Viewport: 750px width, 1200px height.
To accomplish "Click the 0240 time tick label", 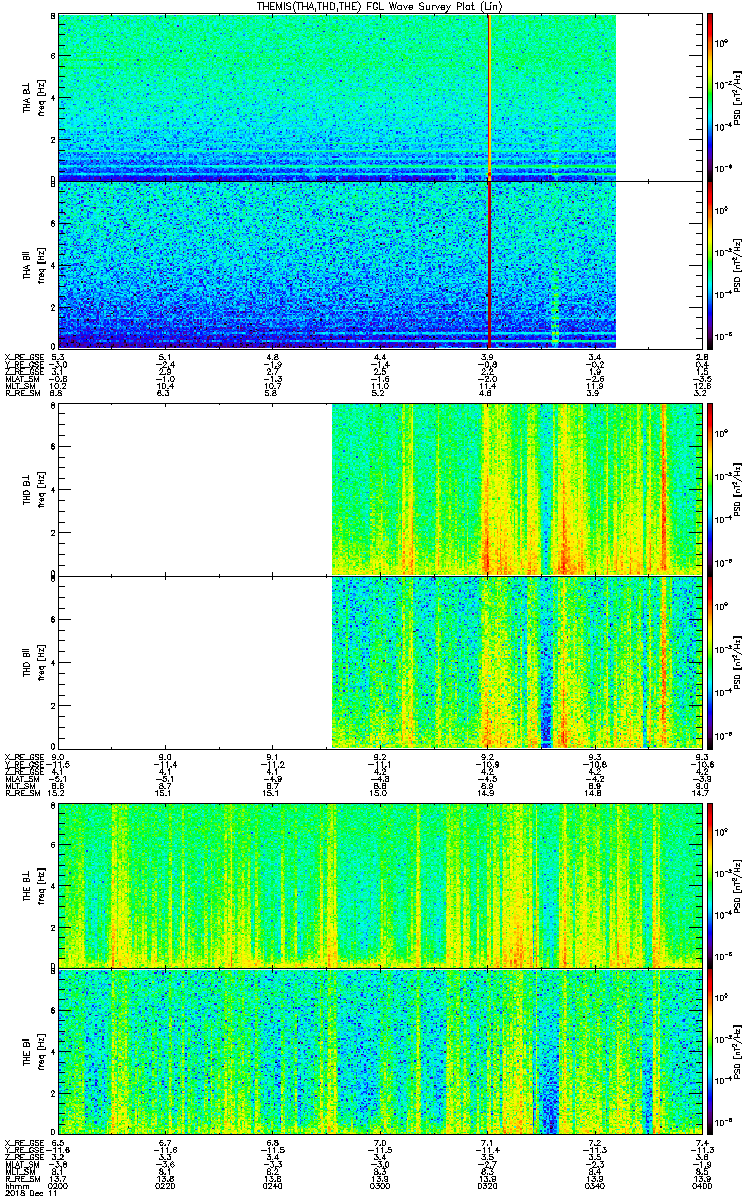I will pyautogui.click(x=273, y=1184).
